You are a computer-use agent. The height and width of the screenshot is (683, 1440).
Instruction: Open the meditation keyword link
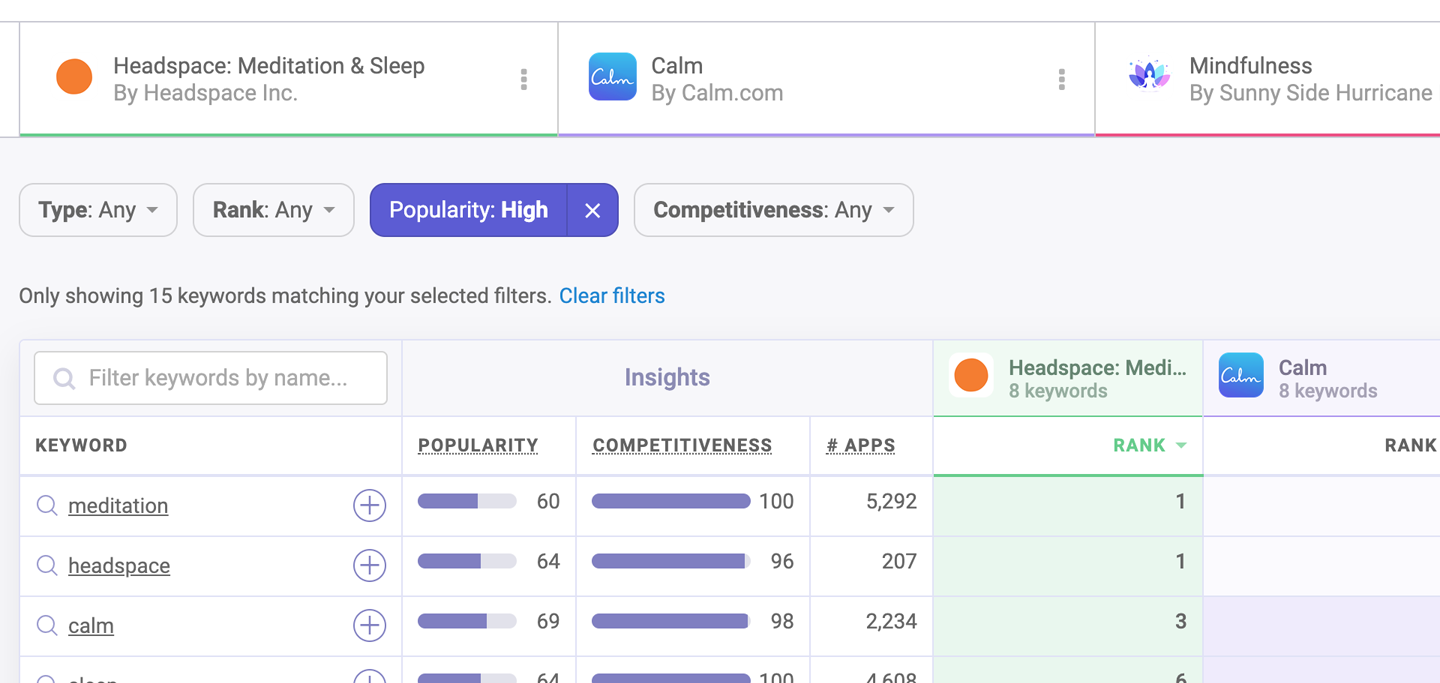point(118,506)
